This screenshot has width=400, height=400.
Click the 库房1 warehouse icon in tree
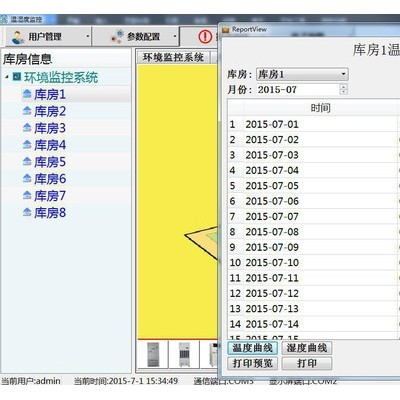pos(27,93)
